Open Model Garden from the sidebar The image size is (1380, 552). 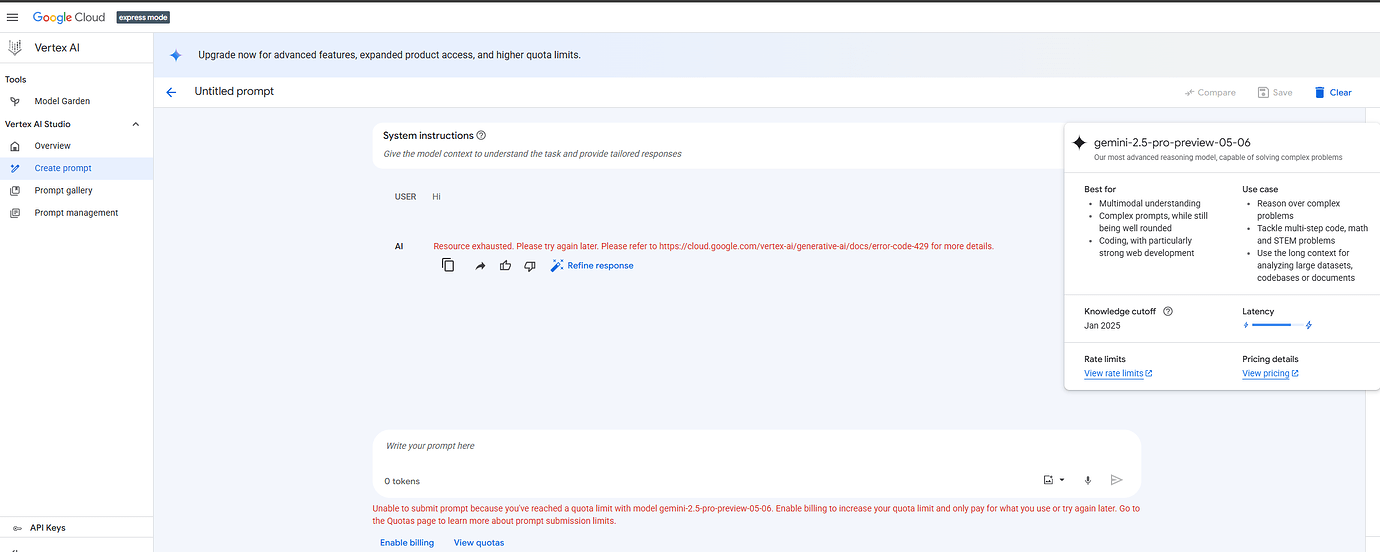click(x=62, y=101)
